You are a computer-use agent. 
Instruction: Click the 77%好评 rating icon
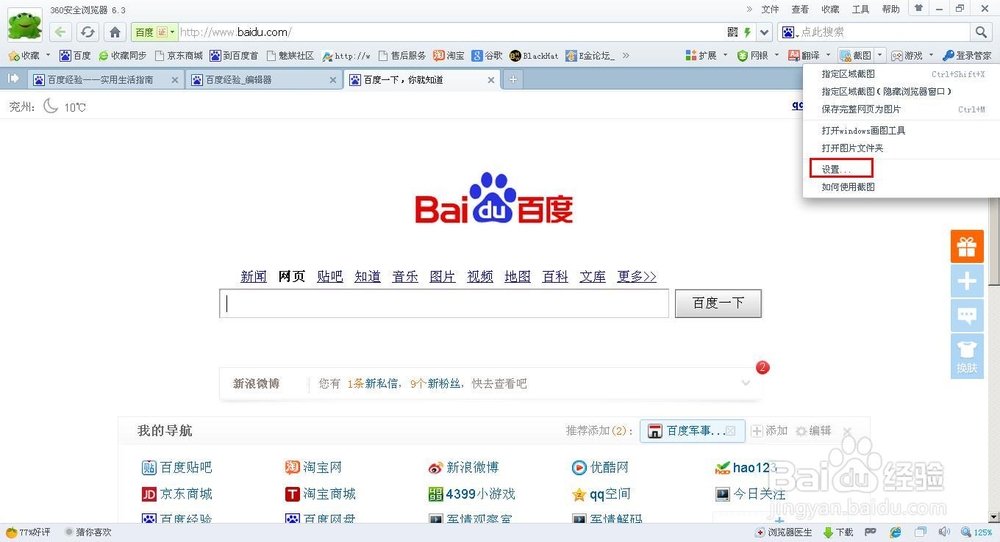click(28, 532)
